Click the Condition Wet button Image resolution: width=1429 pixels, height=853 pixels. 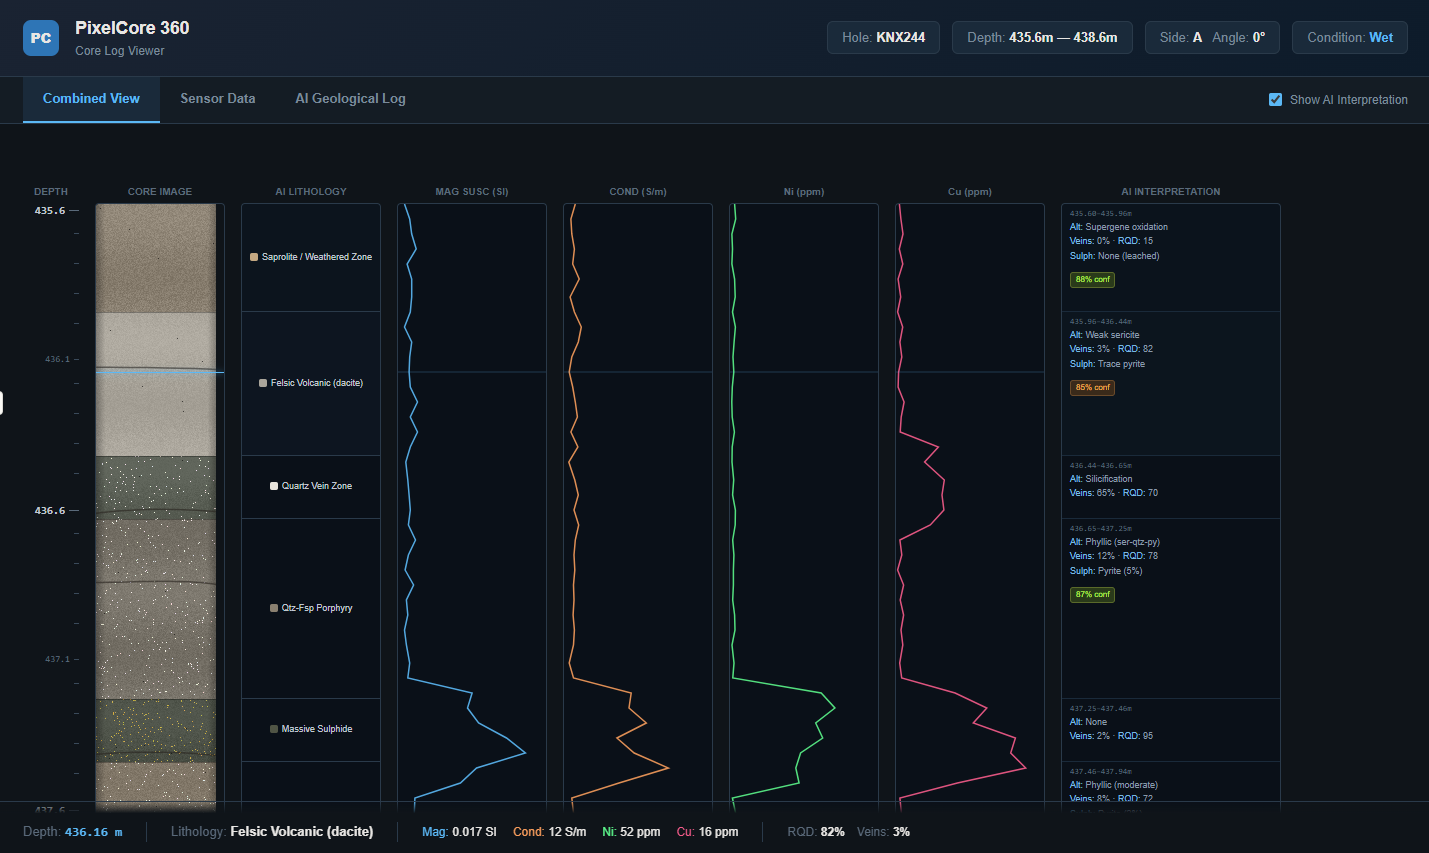[1349, 38]
